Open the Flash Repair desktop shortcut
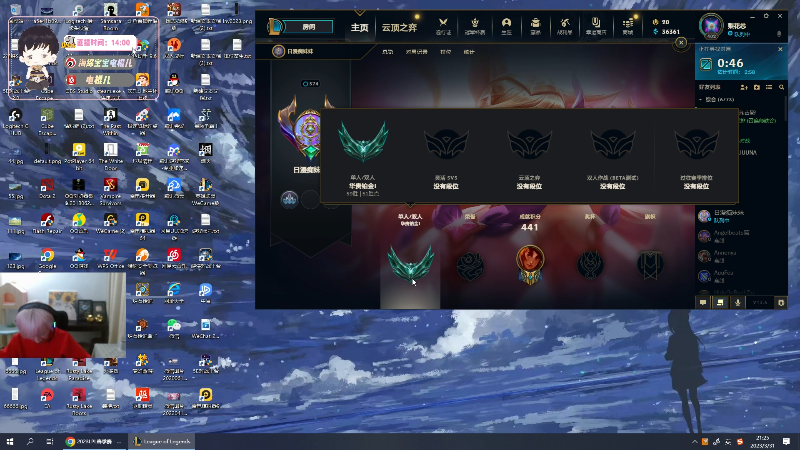Screen dimensions: 800x450 [x=47, y=223]
